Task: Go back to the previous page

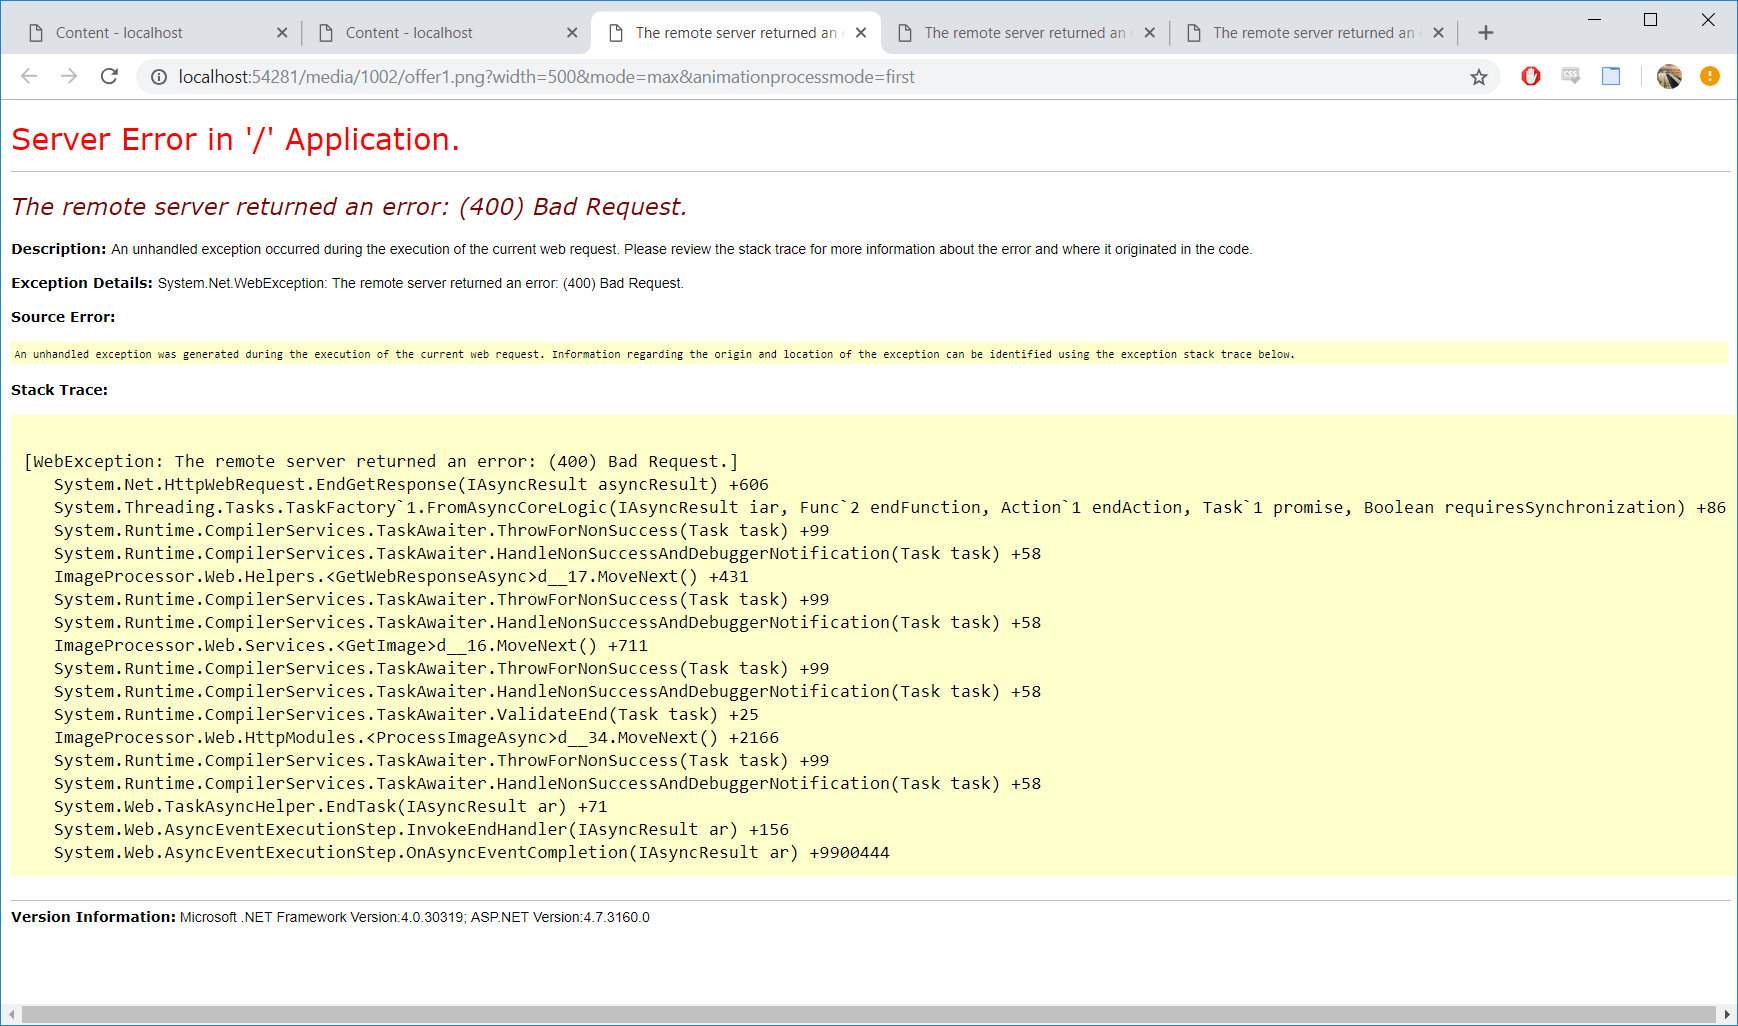Action: pos(29,77)
